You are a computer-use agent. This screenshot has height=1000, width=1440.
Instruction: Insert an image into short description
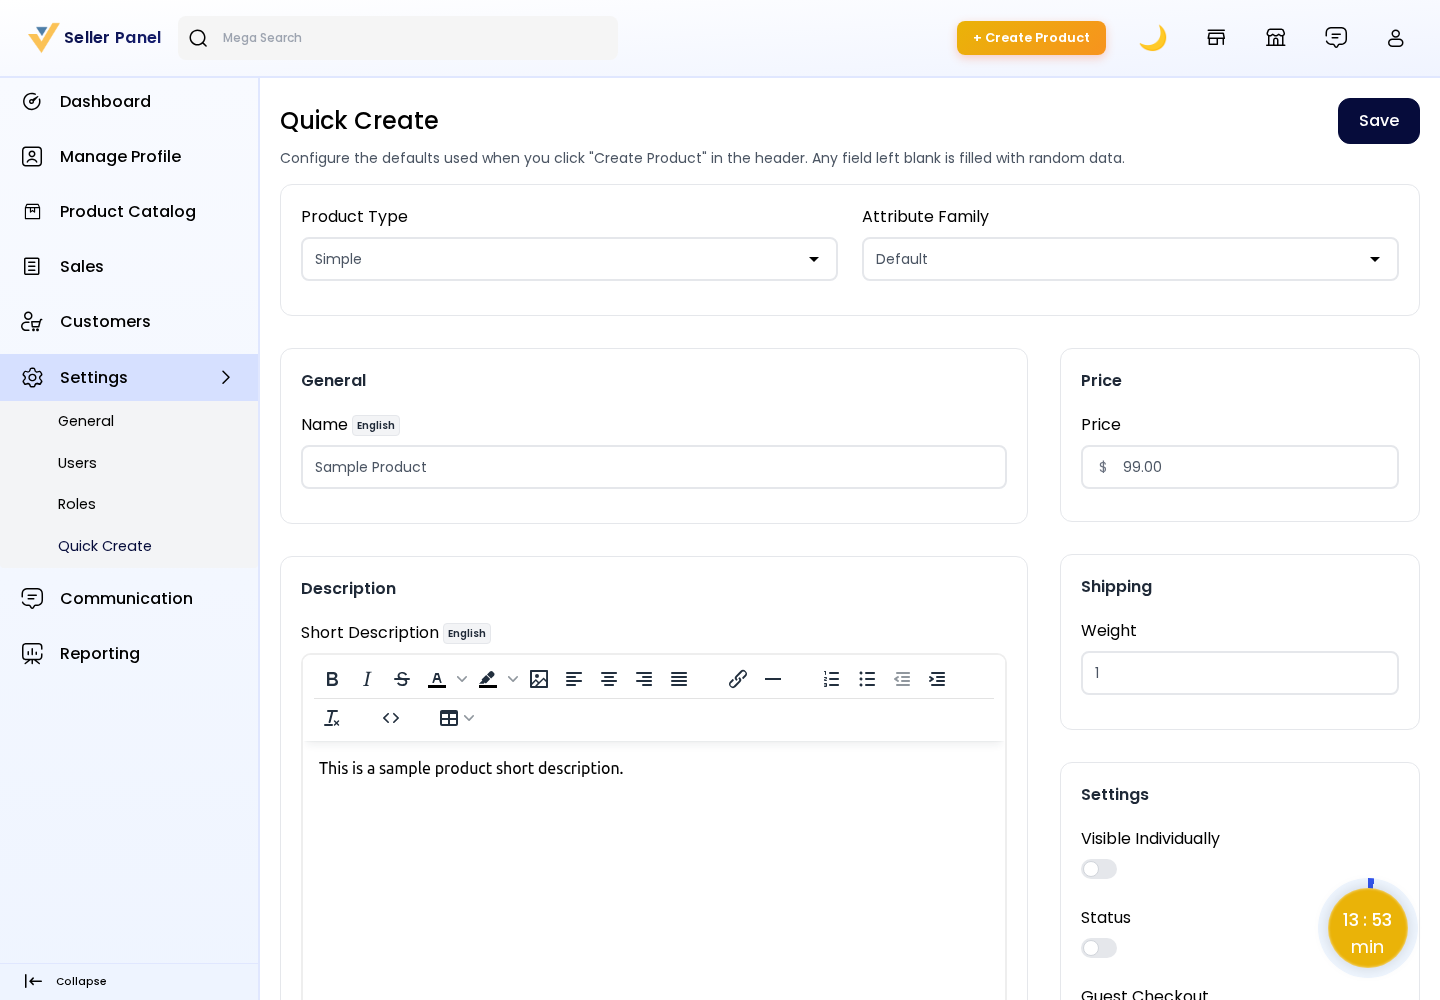pos(539,679)
